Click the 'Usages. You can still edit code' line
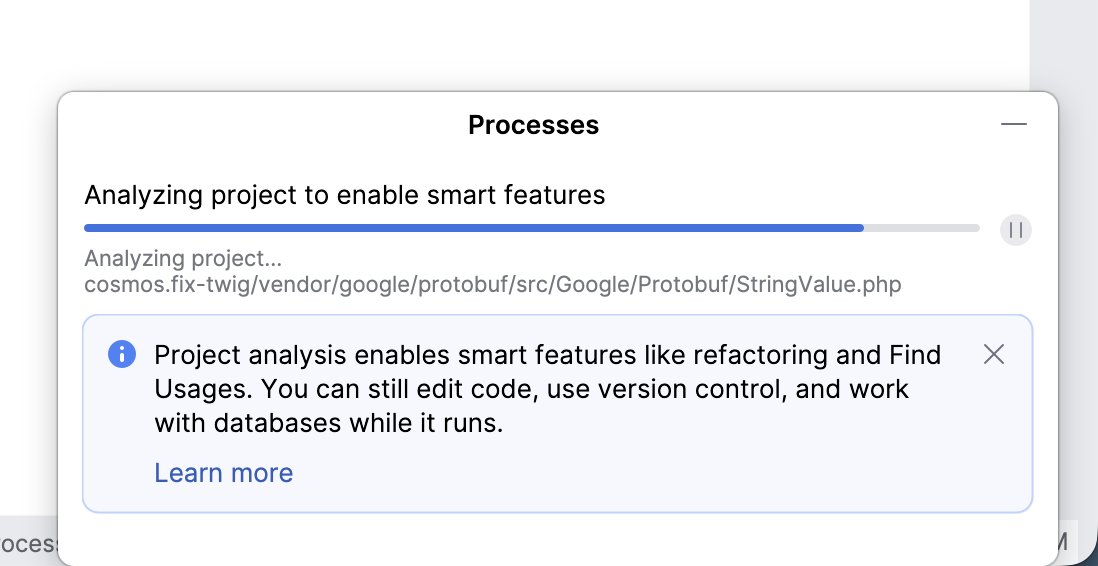 [x=531, y=389]
